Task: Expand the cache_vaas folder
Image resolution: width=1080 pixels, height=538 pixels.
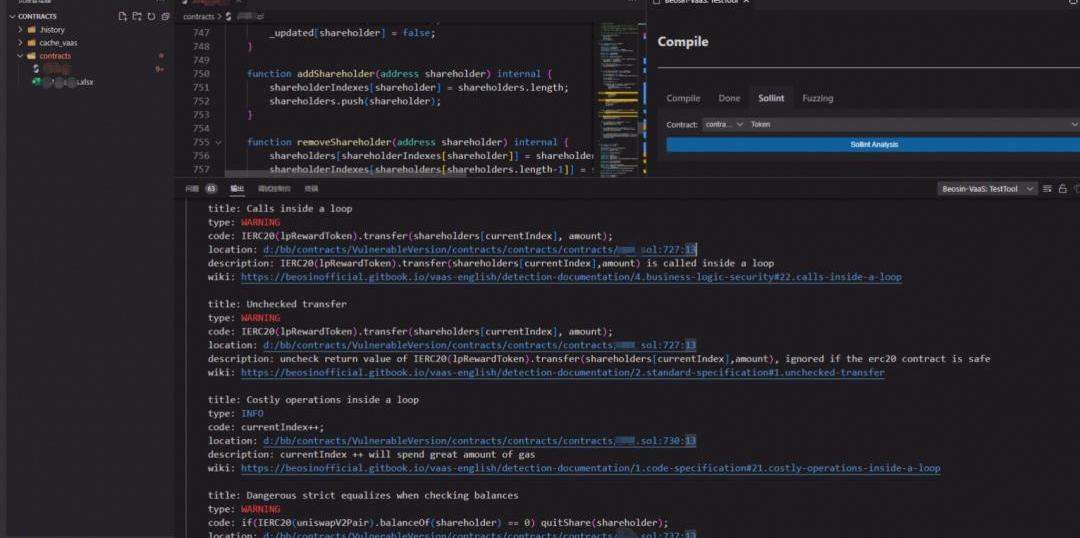Action: coord(20,43)
